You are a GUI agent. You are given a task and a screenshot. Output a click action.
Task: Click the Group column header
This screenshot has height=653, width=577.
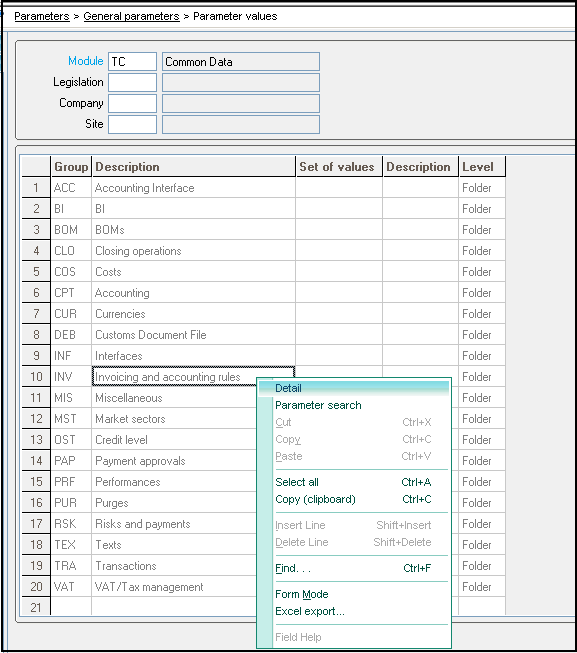pos(71,167)
